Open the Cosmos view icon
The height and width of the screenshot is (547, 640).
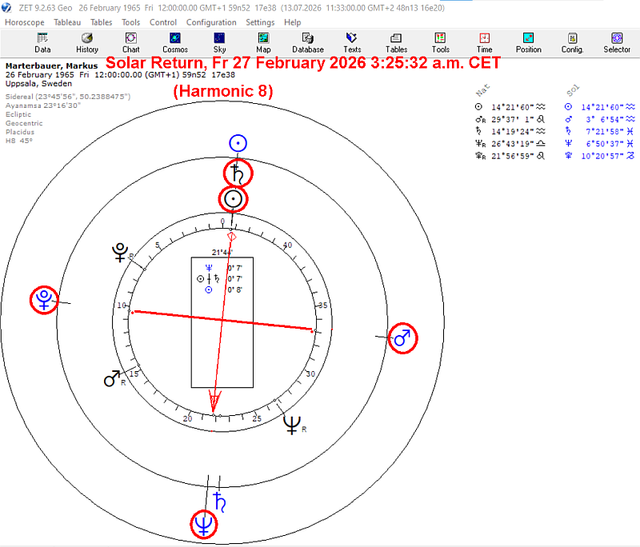tap(175, 43)
